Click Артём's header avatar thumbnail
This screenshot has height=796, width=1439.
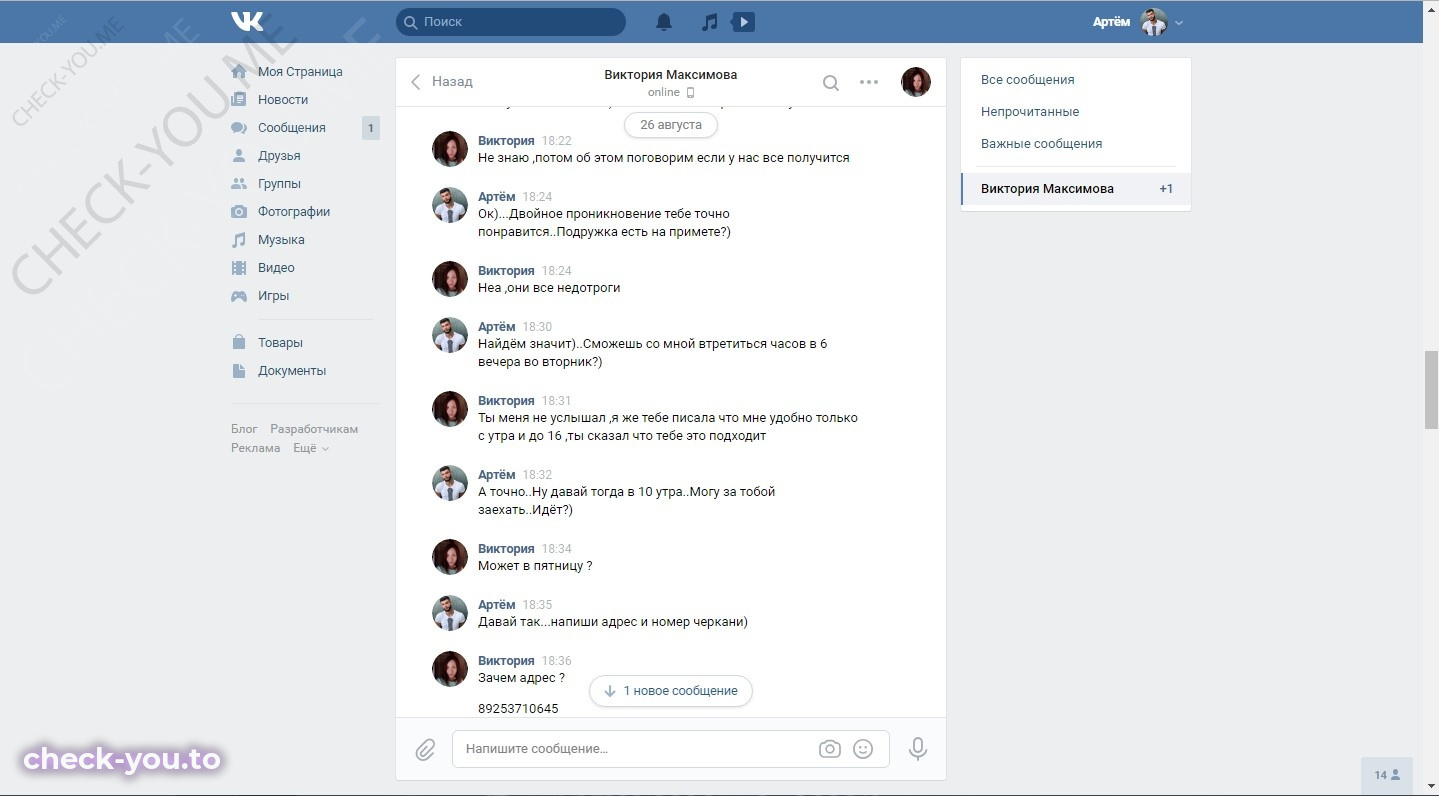1154,22
